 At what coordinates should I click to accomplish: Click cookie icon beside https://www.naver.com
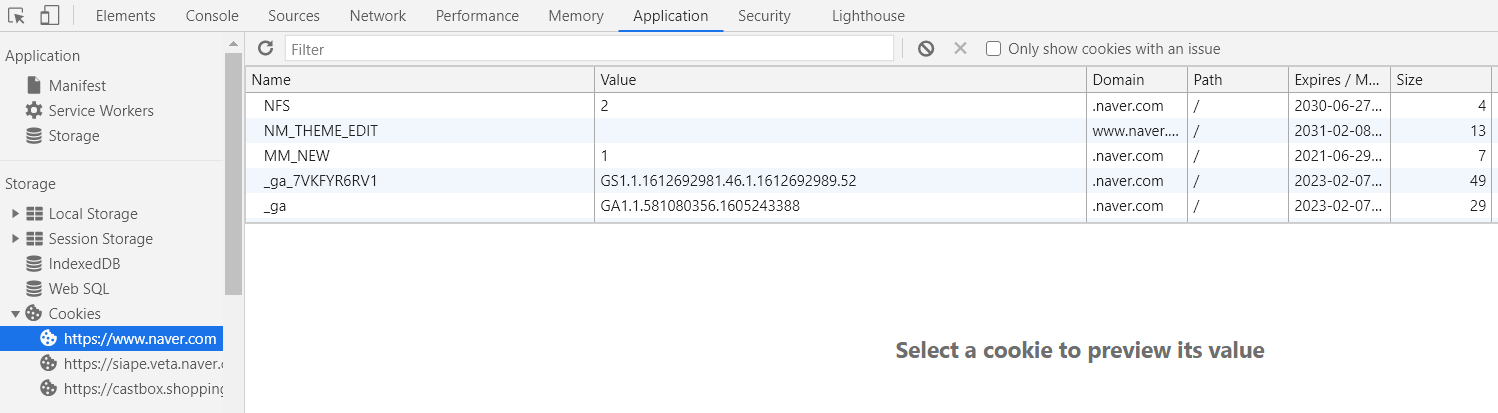click(x=49, y=338)
